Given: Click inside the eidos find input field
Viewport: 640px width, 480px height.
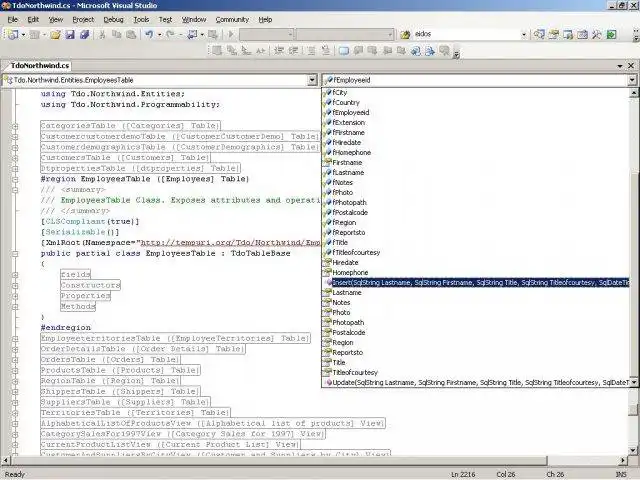Looking at the screenshot, I should [x=465, y=34].
